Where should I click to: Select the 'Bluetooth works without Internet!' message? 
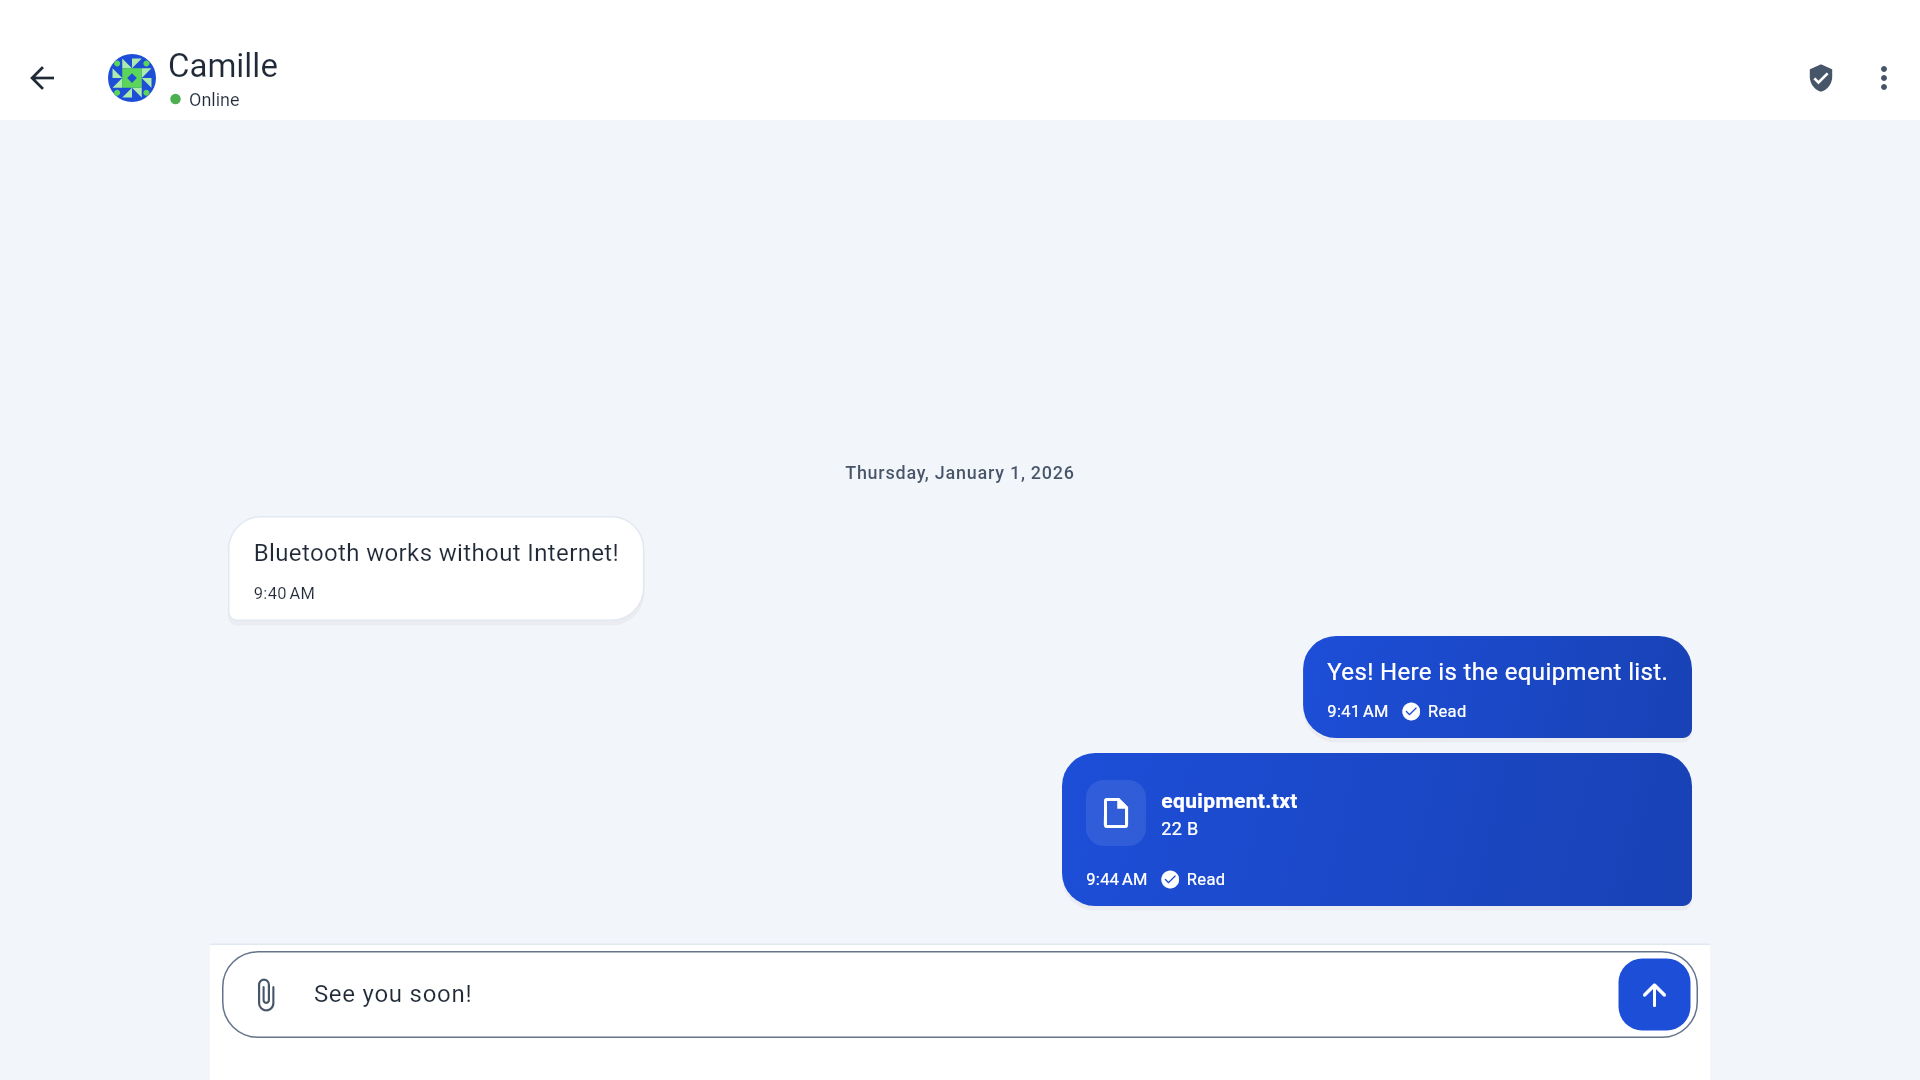[436, 568]
